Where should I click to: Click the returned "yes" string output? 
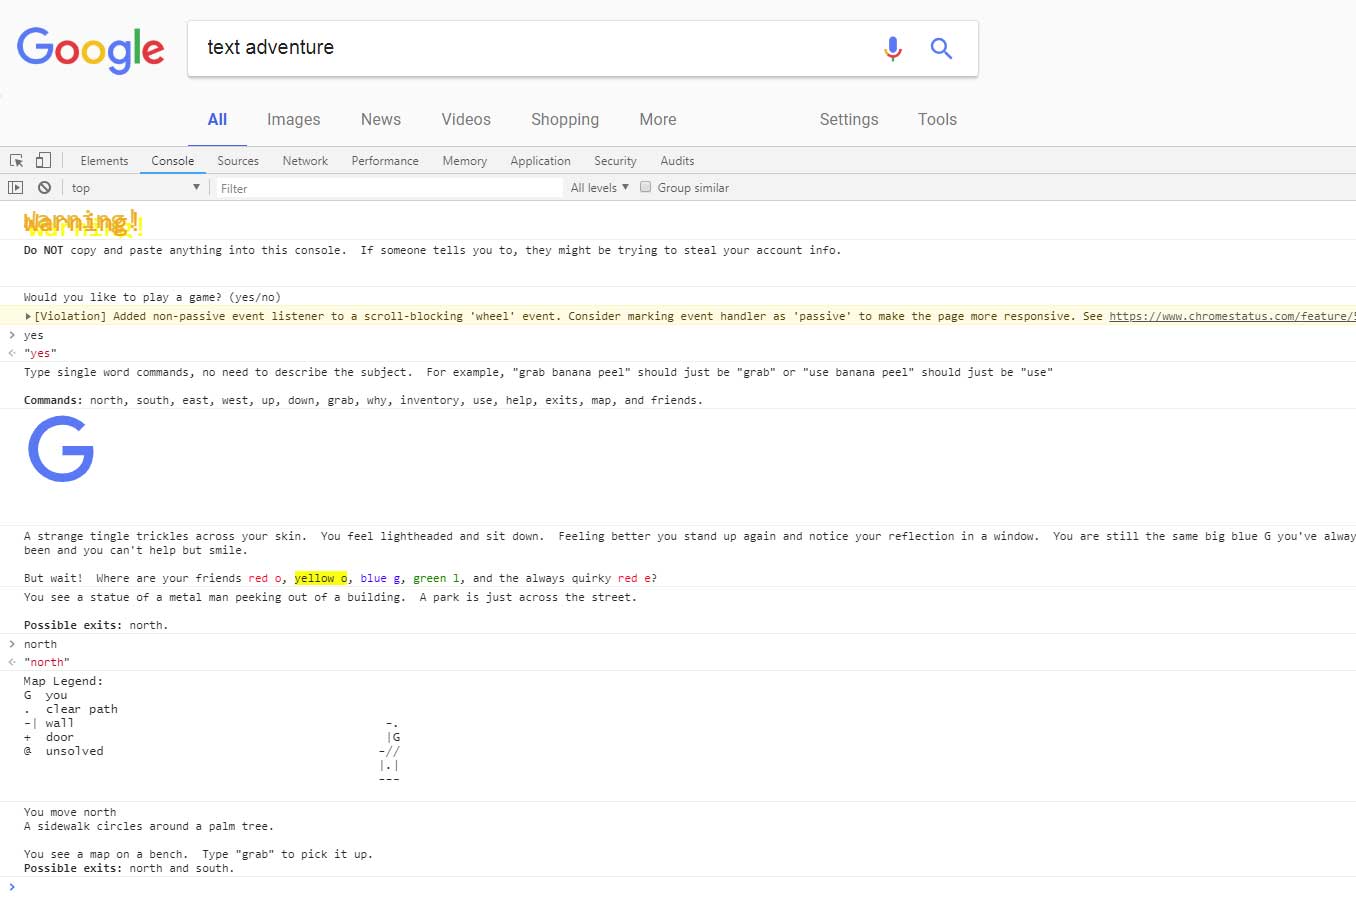pyautogui.click(x=40, y=353)
